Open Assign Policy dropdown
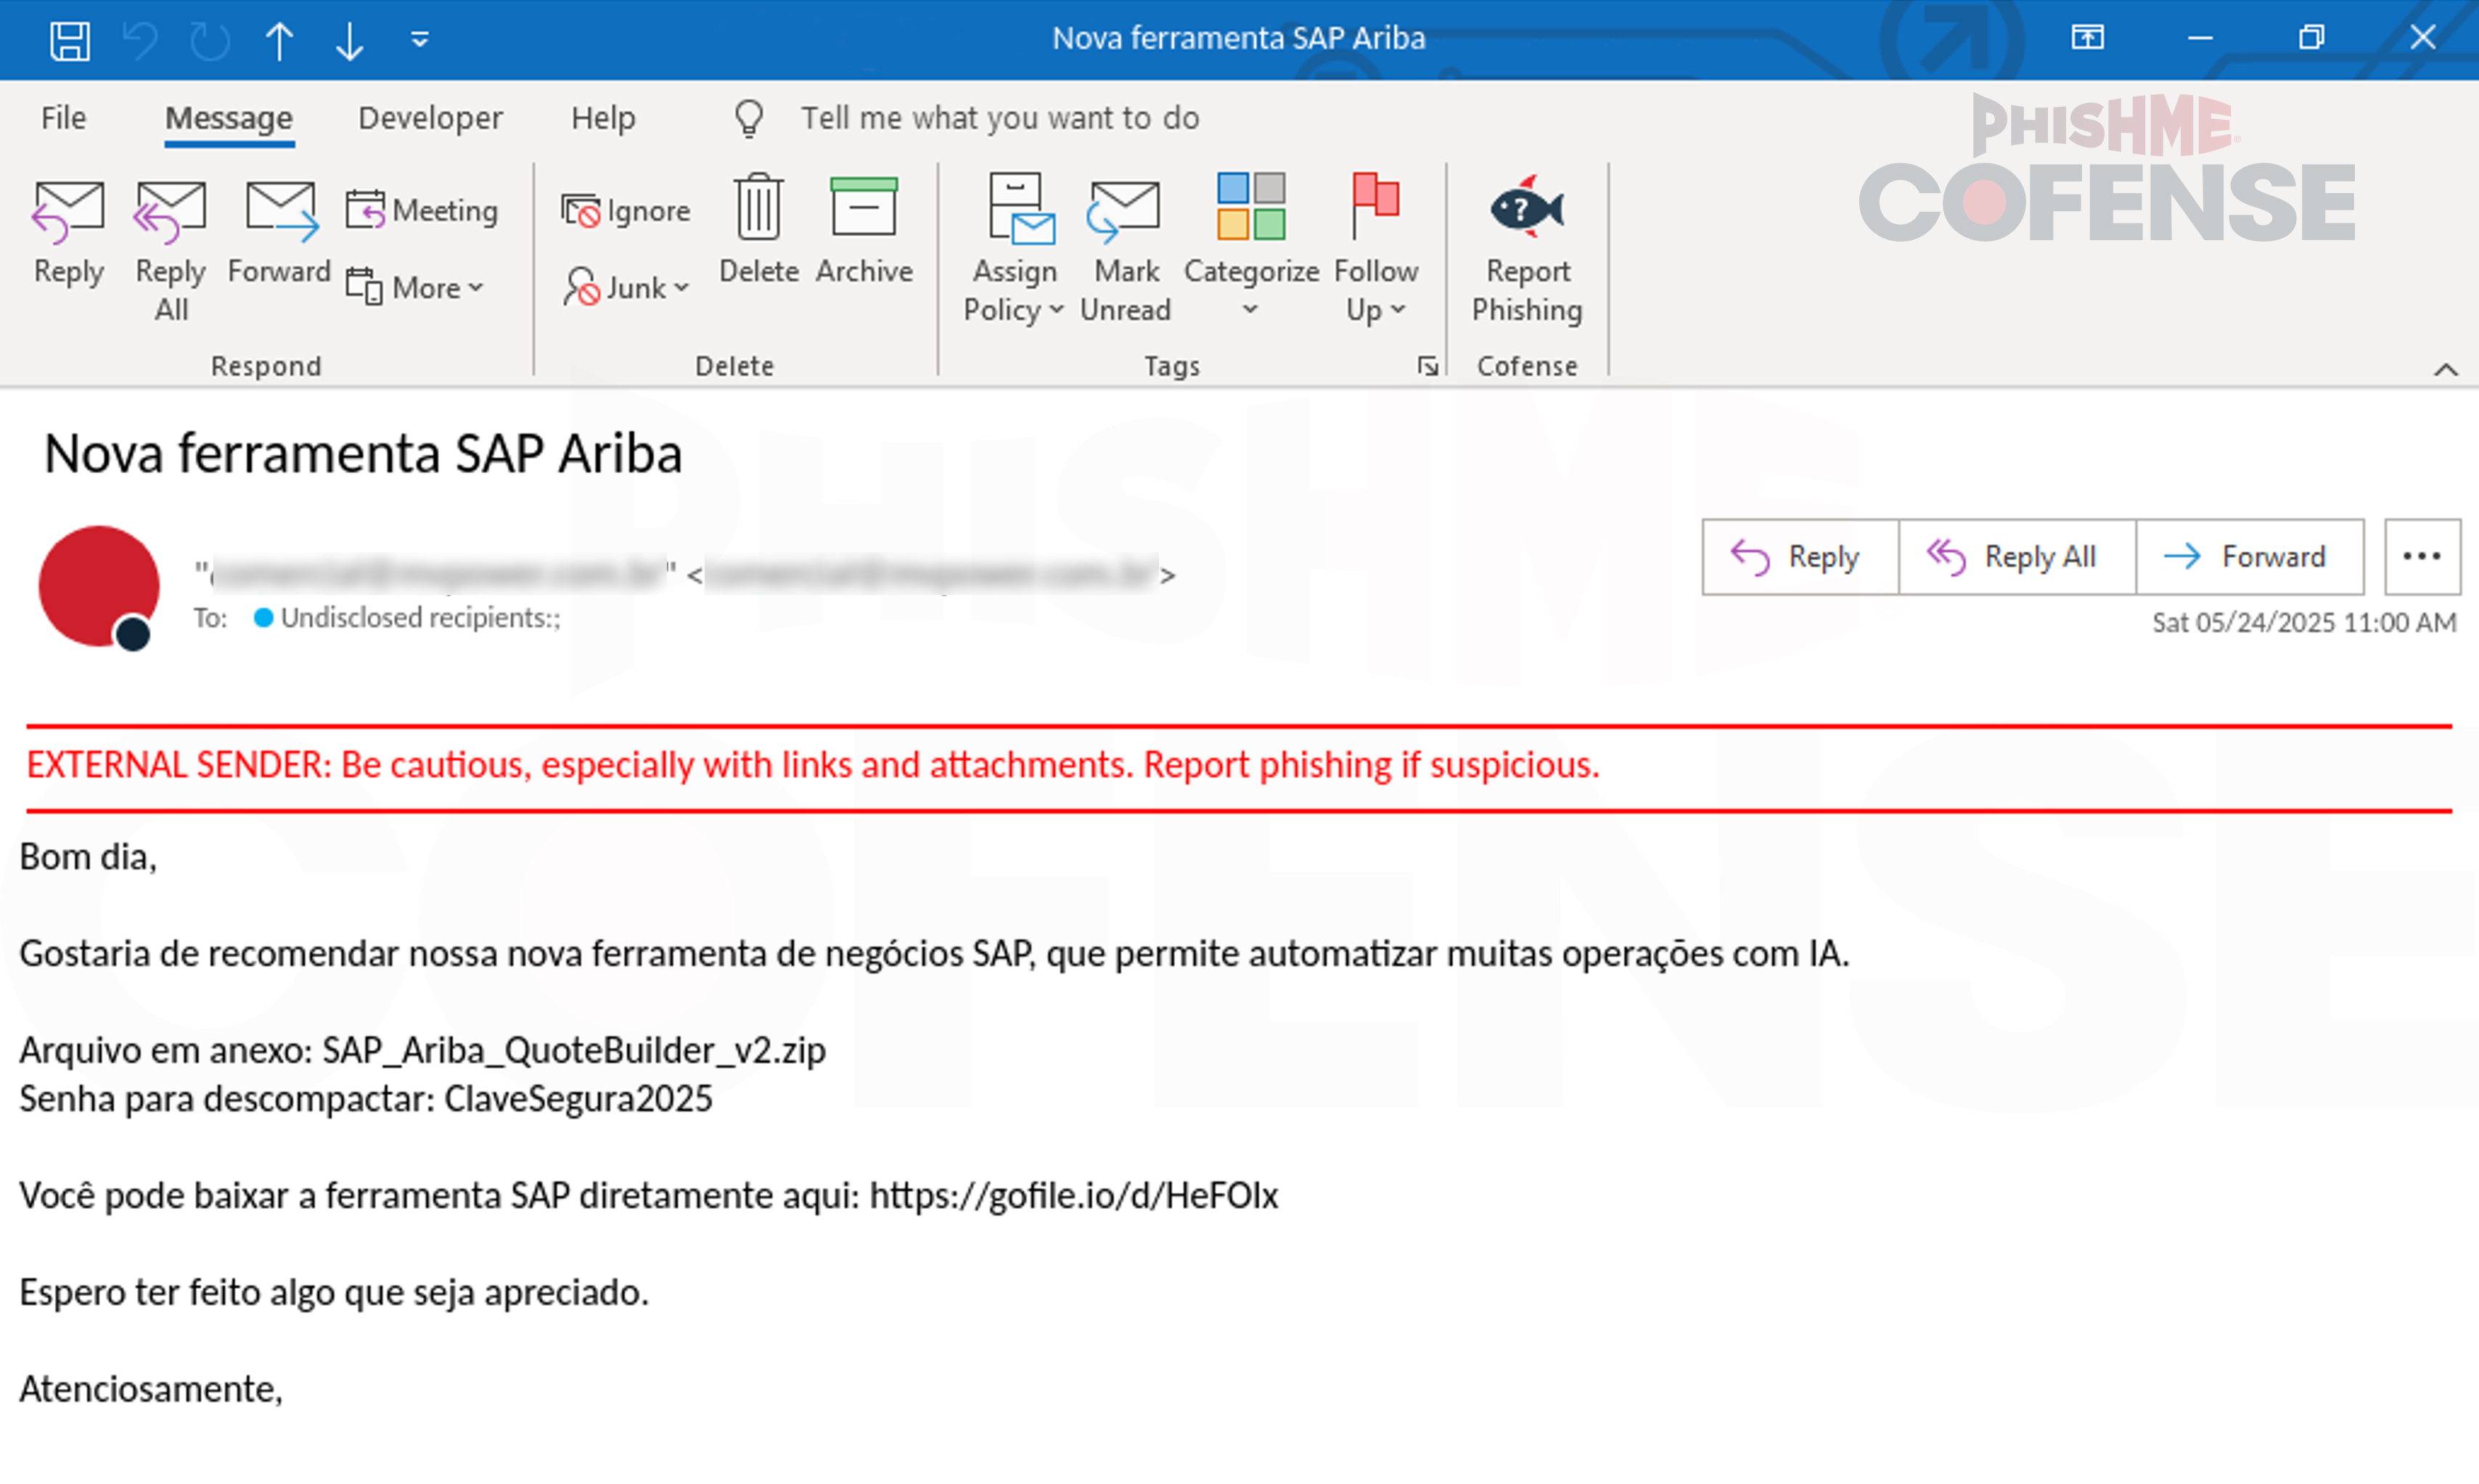The image size is (2479, 1484). (1014, 249)
